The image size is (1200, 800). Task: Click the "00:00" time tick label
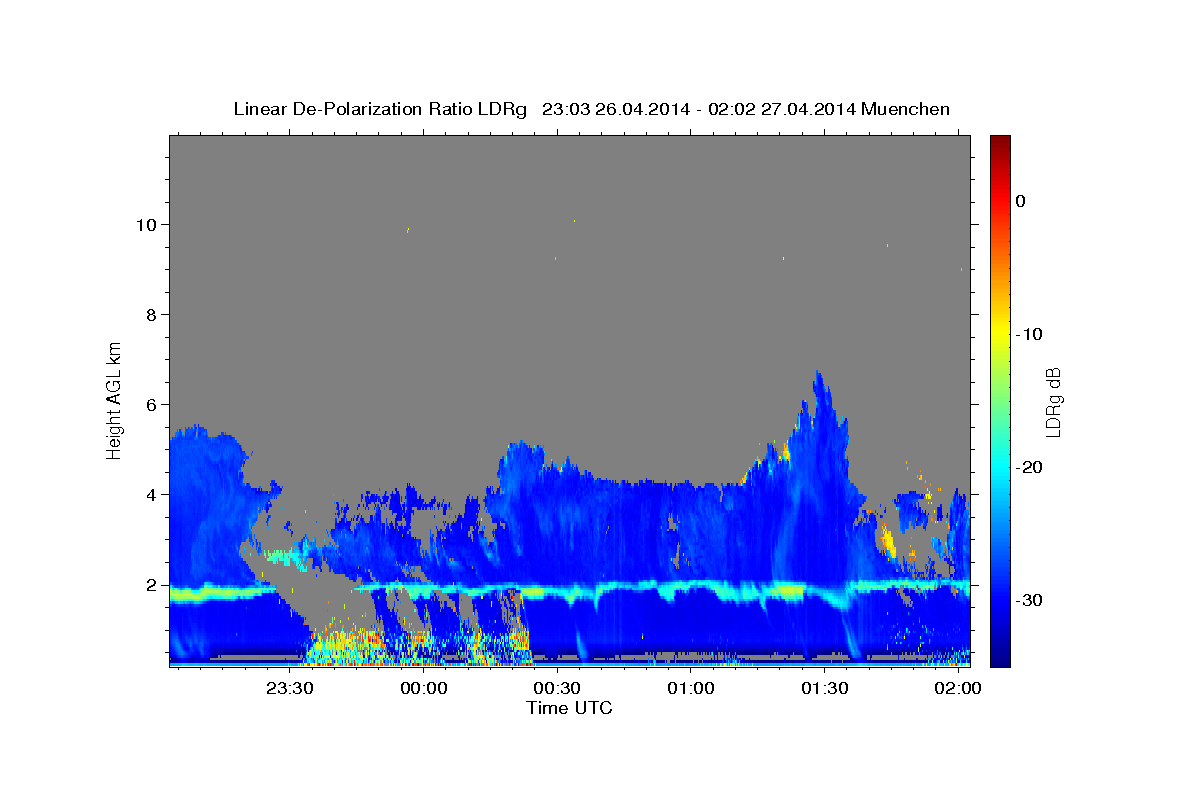coord(423,689)
